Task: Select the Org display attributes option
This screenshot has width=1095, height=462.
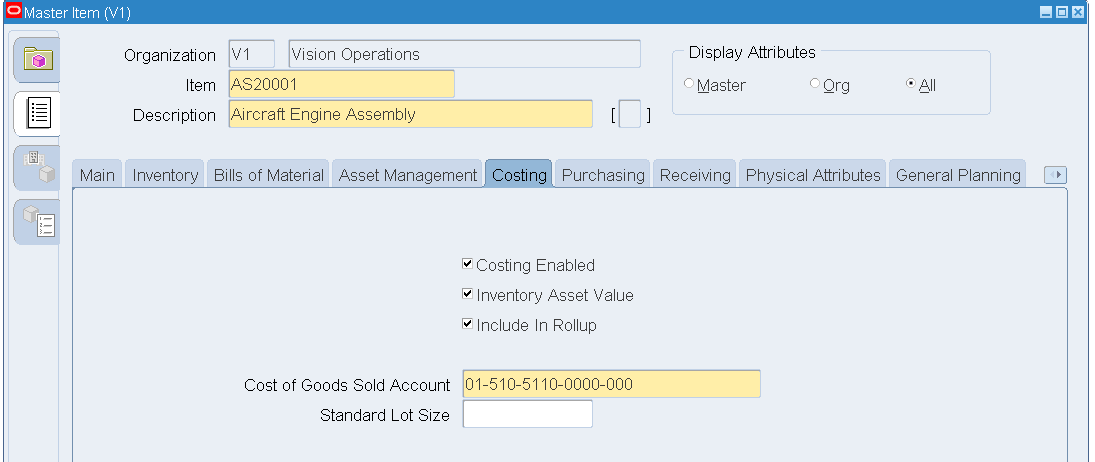Action: [815, 83]
